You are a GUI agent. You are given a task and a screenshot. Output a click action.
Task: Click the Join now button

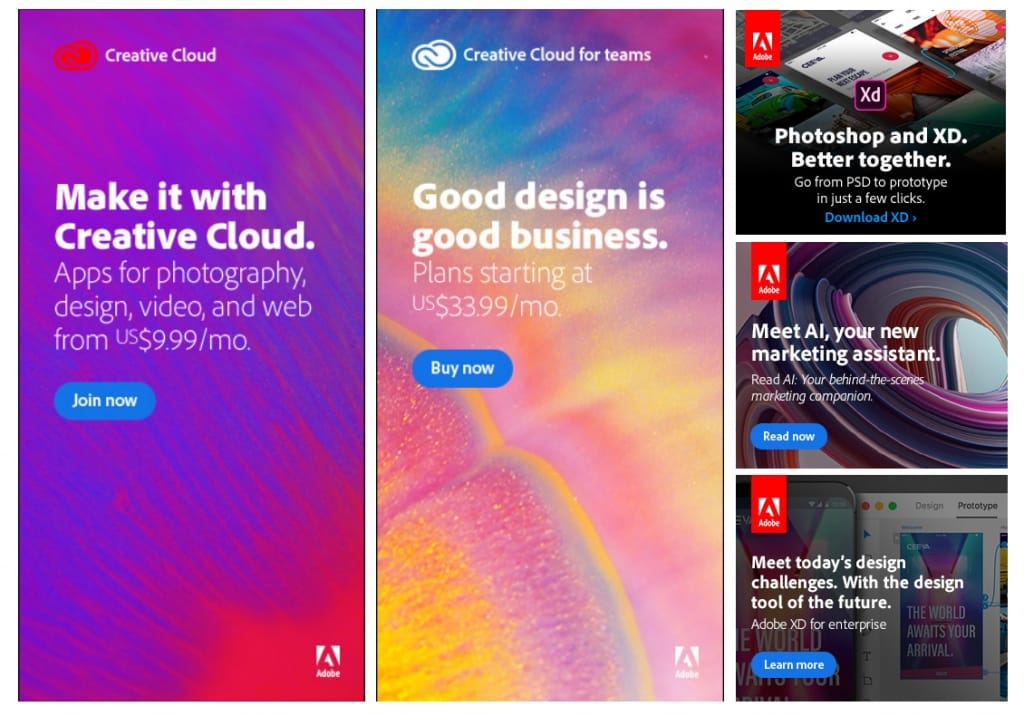click(104, 400)
